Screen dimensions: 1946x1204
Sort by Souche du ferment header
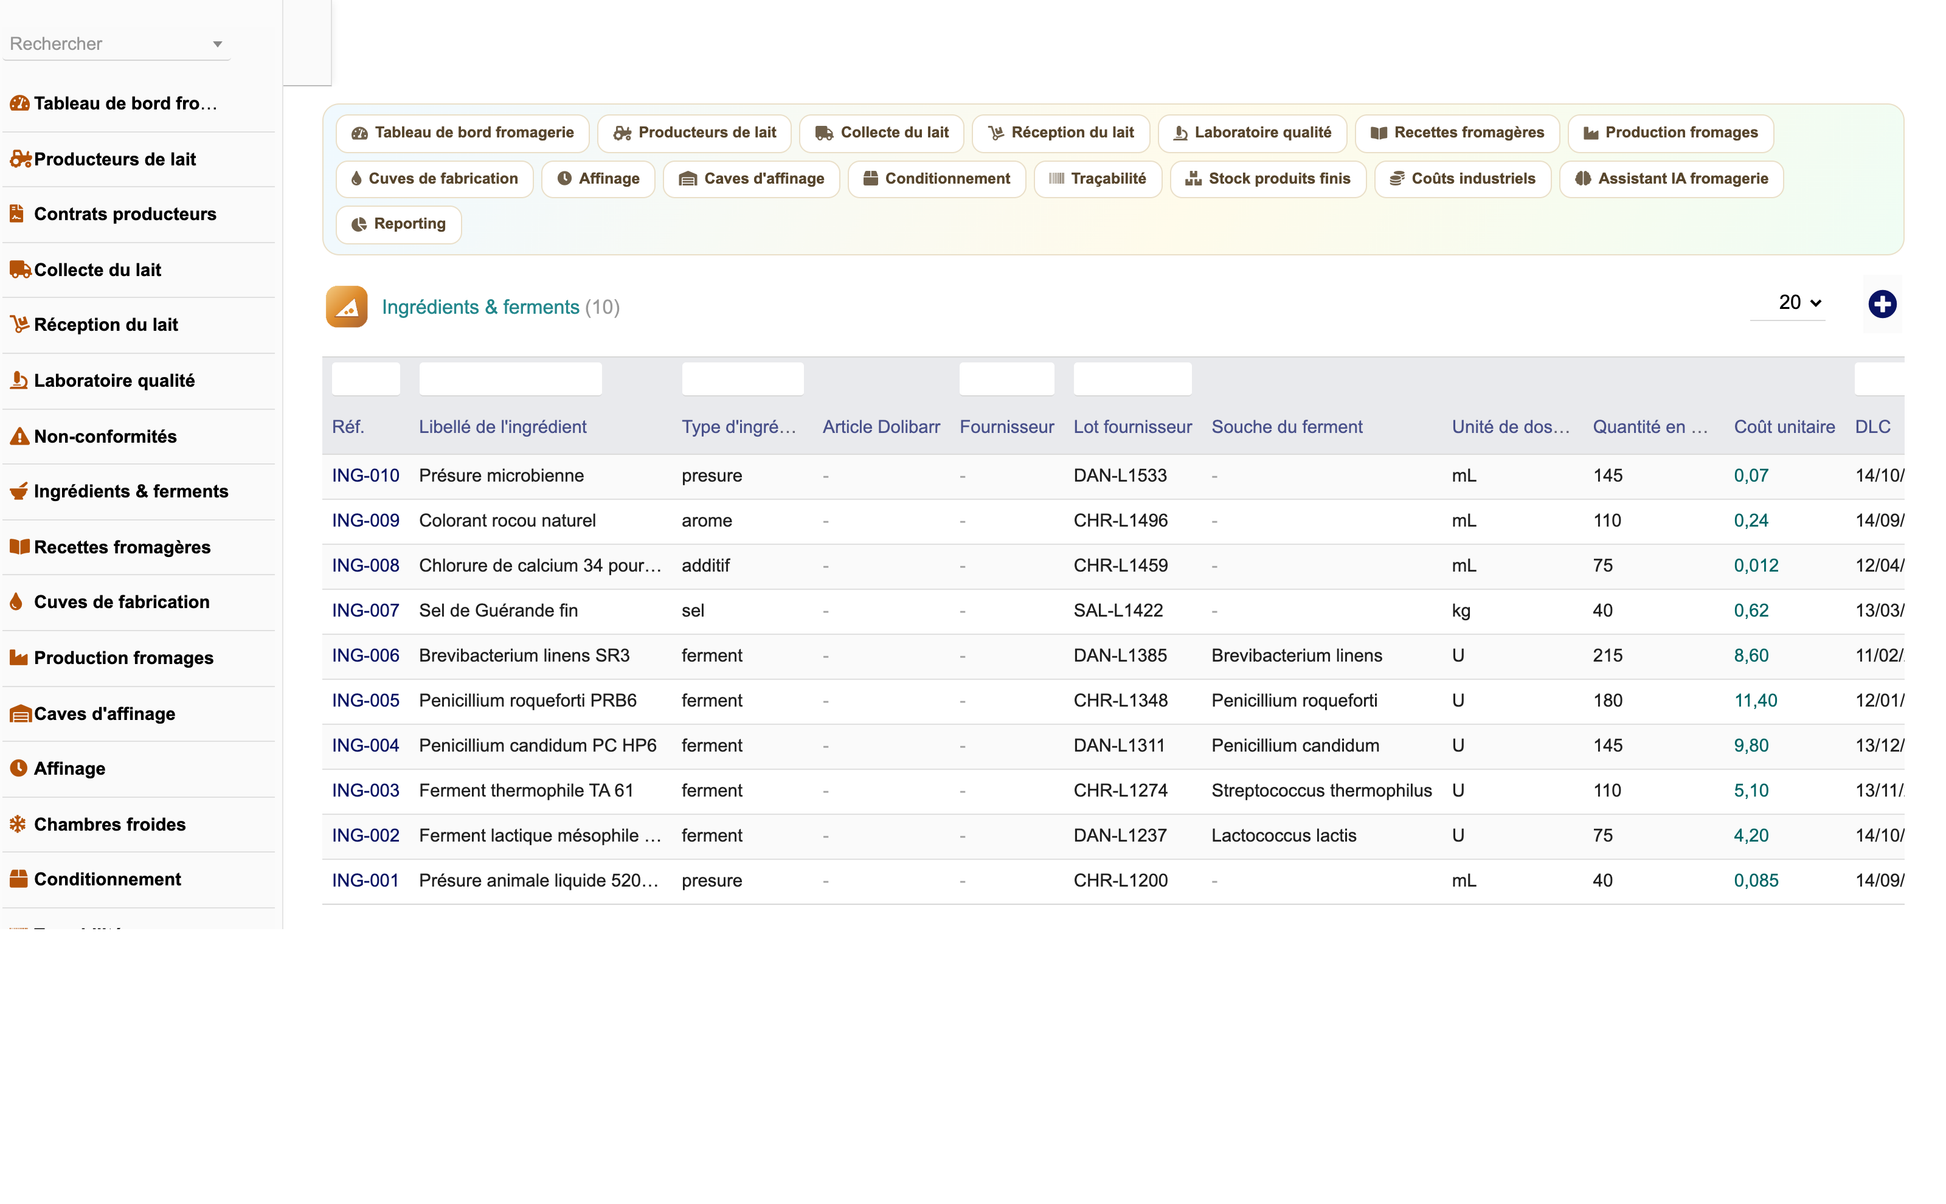[1286, 427]
